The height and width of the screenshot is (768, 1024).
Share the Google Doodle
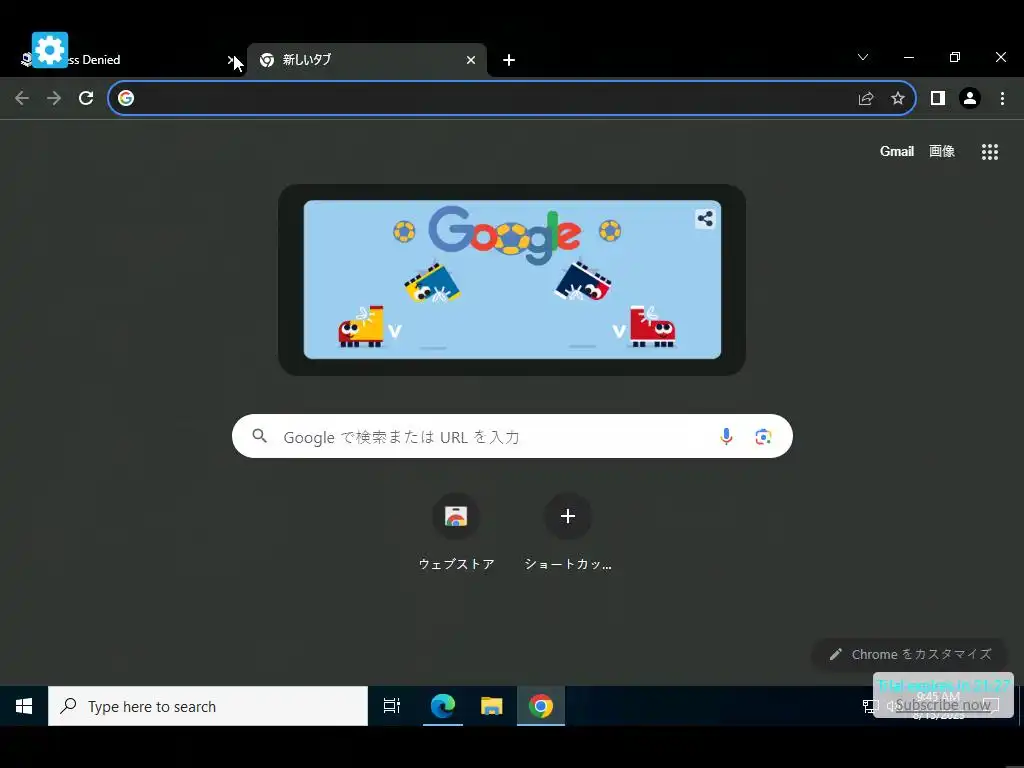point(705,219)
